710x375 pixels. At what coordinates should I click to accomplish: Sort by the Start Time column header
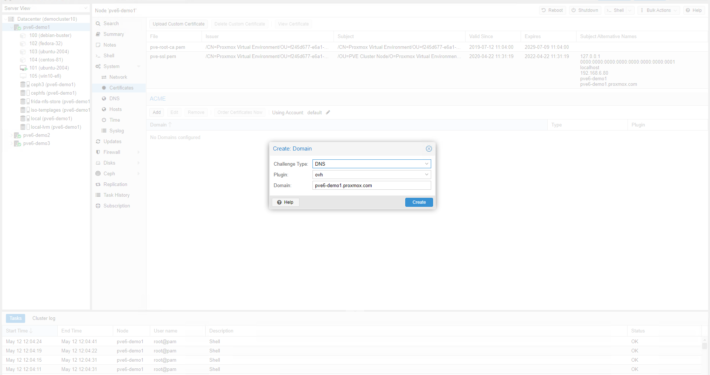pyautogui.click(x=30, y=331)
